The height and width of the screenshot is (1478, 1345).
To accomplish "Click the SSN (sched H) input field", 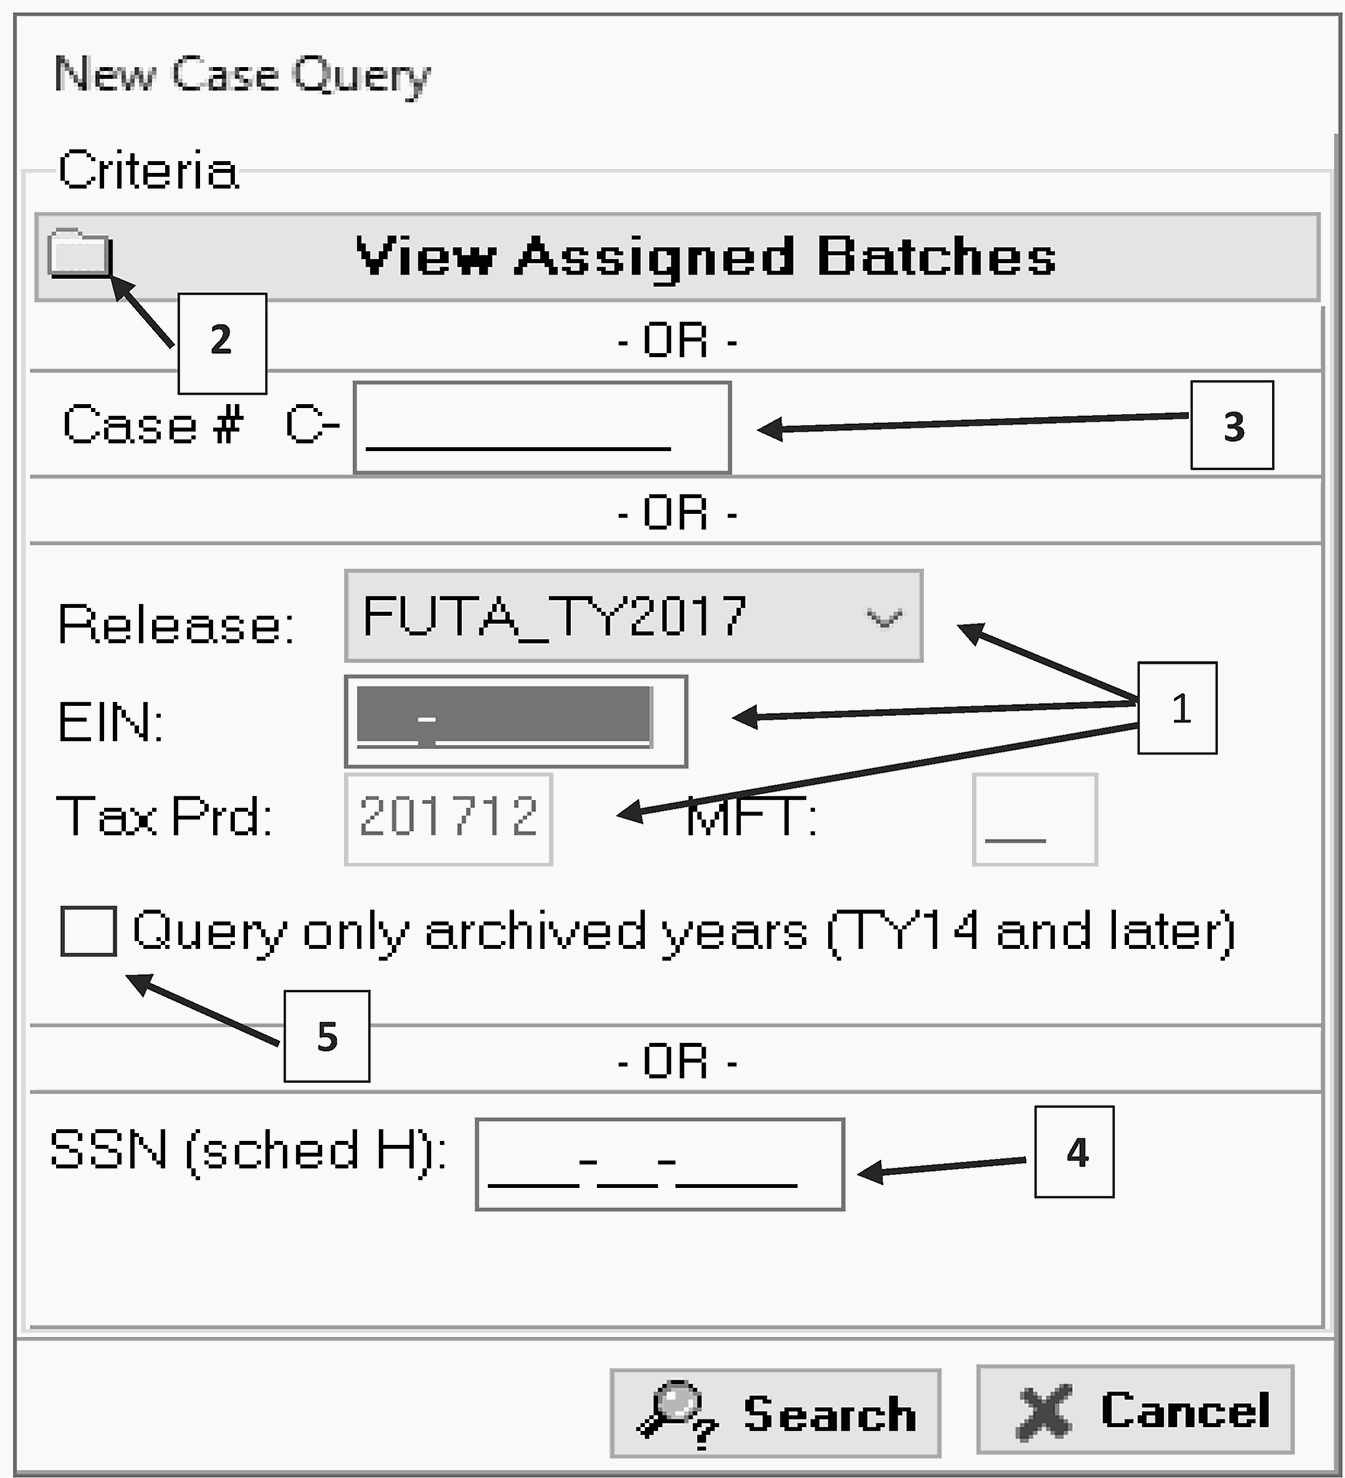I will click(x=659, y=1164).
